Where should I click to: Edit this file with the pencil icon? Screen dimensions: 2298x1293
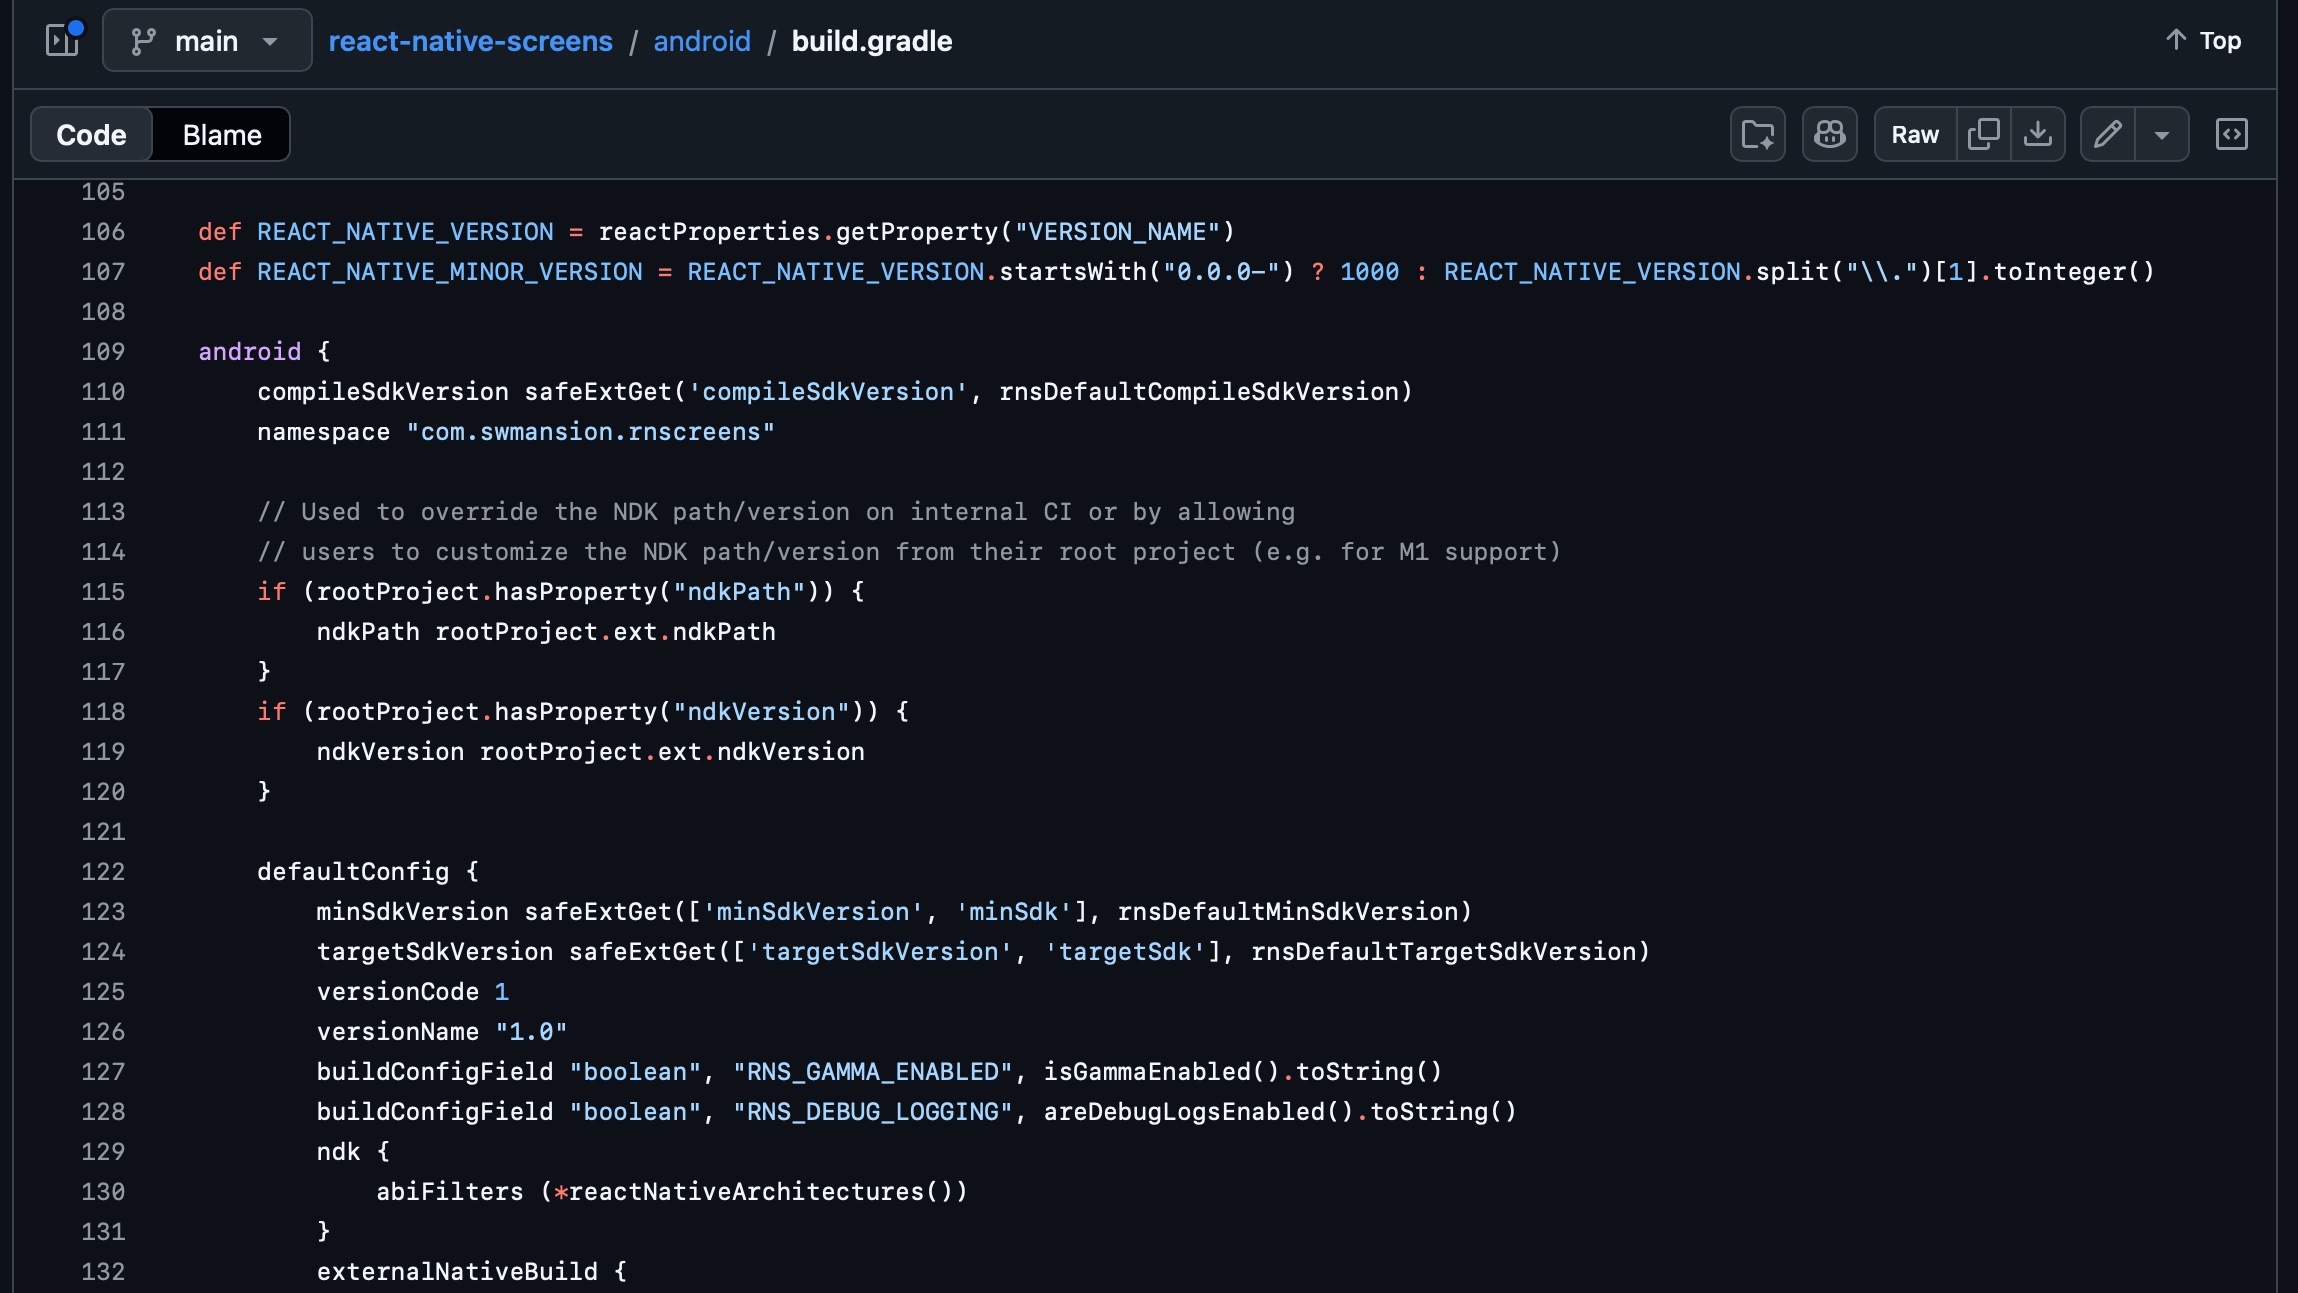[x=2108, y=134]
